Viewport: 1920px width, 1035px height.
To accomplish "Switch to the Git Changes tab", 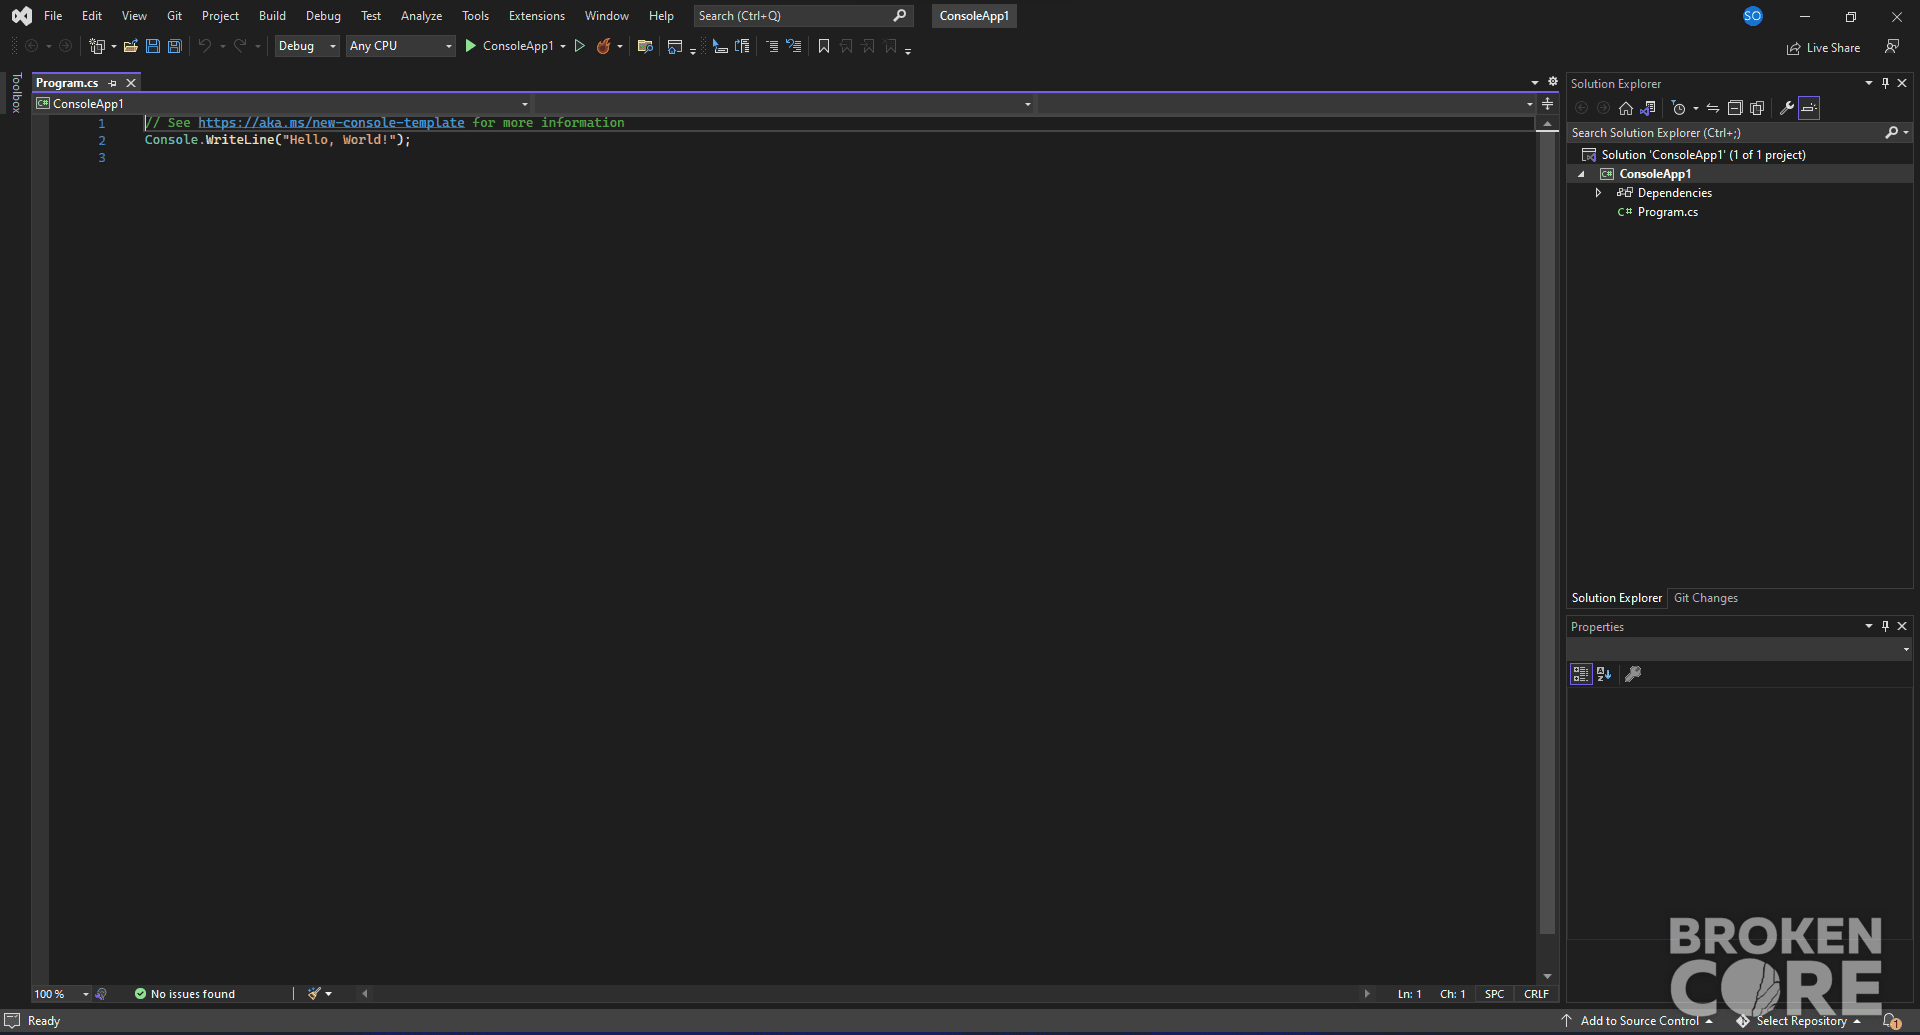I will 1706,598.
